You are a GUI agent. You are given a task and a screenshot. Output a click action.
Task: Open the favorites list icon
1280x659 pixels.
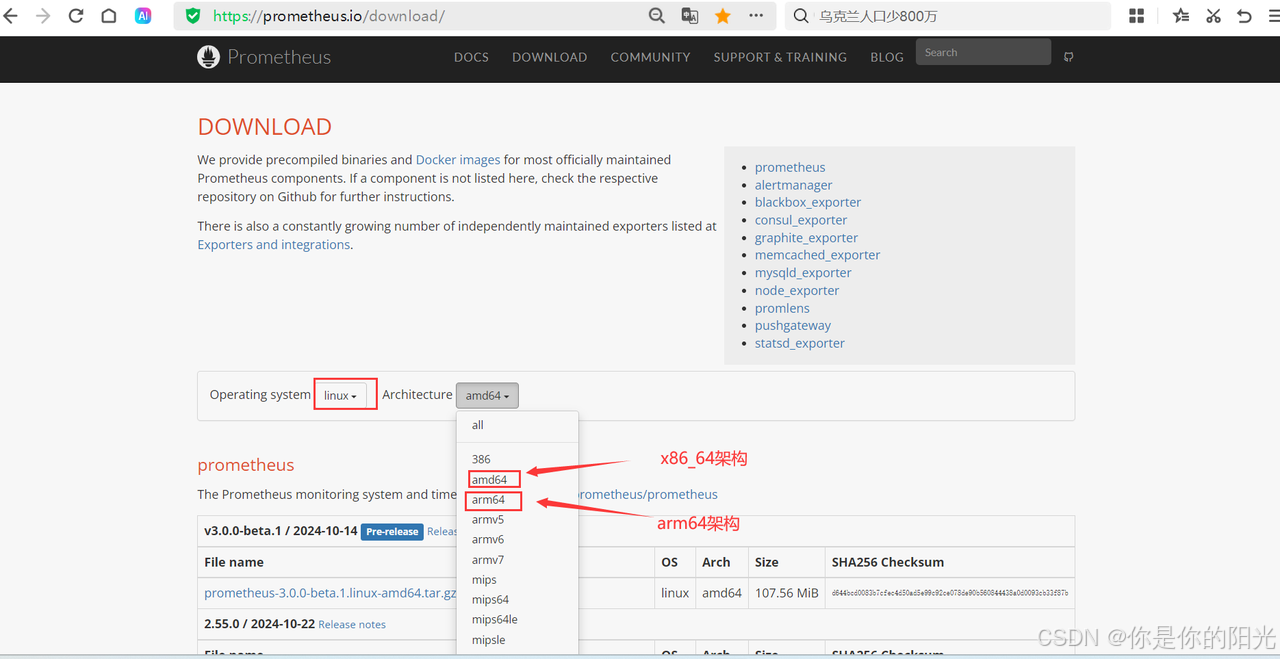(x=1181, y=16)
